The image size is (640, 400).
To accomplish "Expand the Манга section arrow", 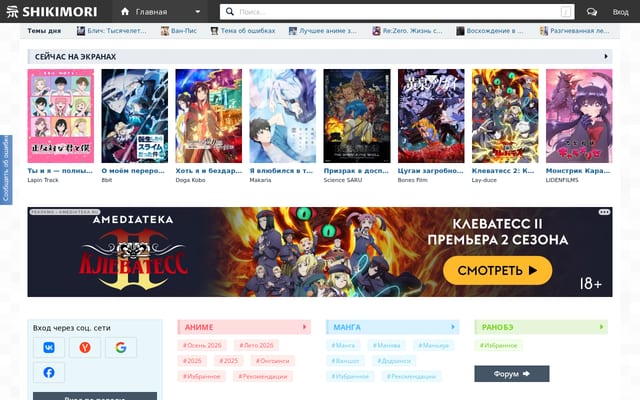I will tap(453, 327).
